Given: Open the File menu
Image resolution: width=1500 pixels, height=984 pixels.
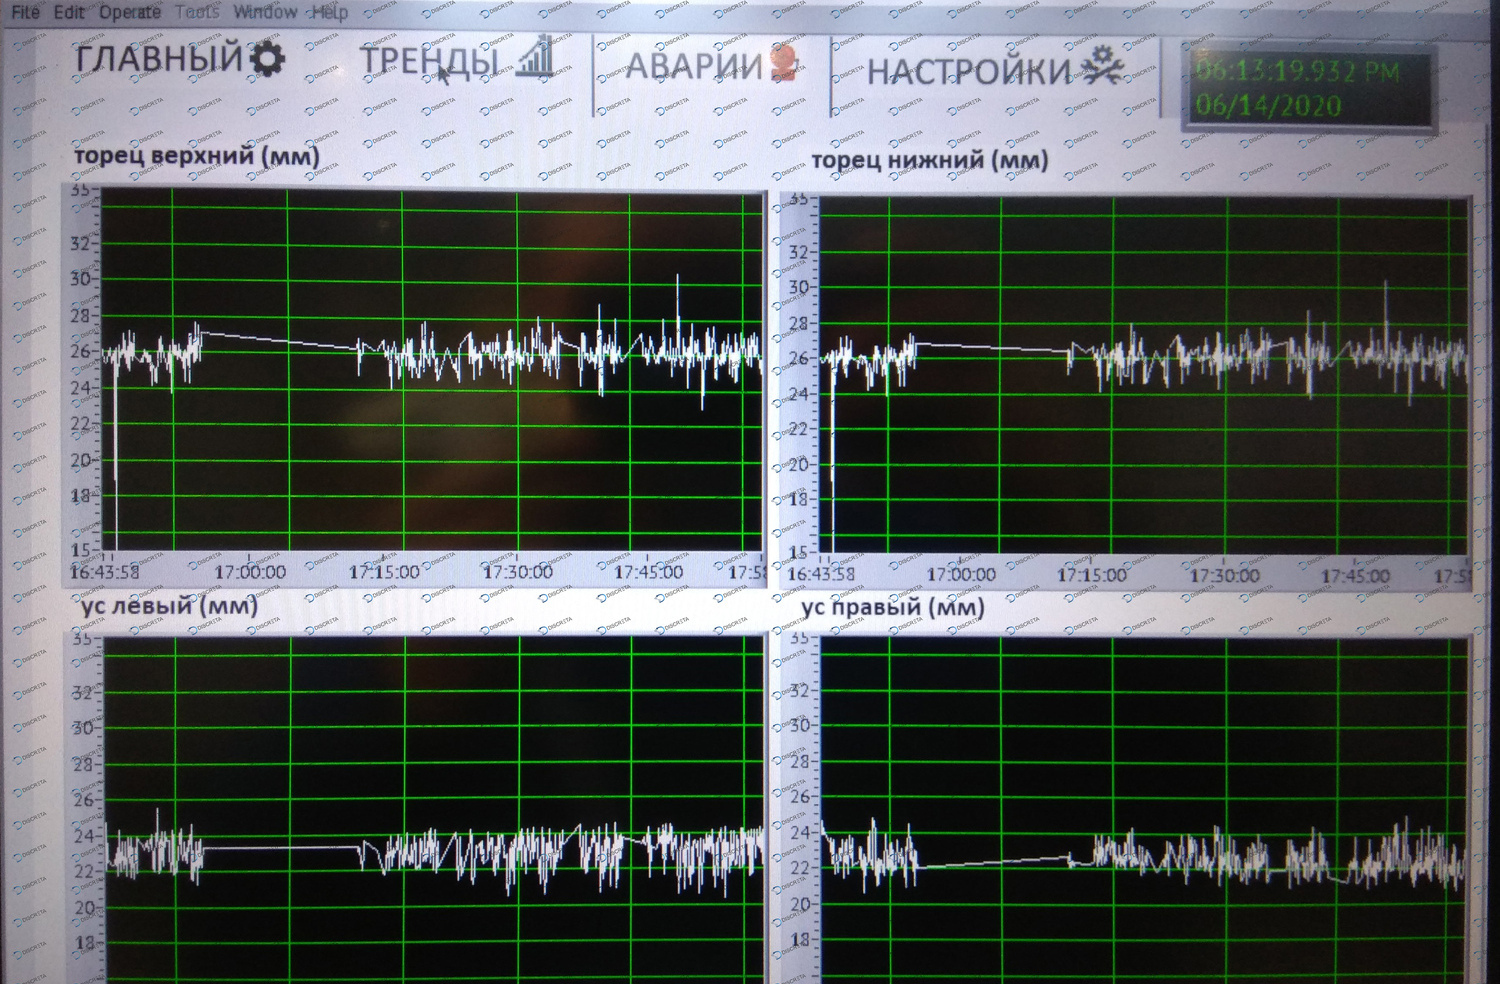Looking at the screenshot, I should pos(25,12).
